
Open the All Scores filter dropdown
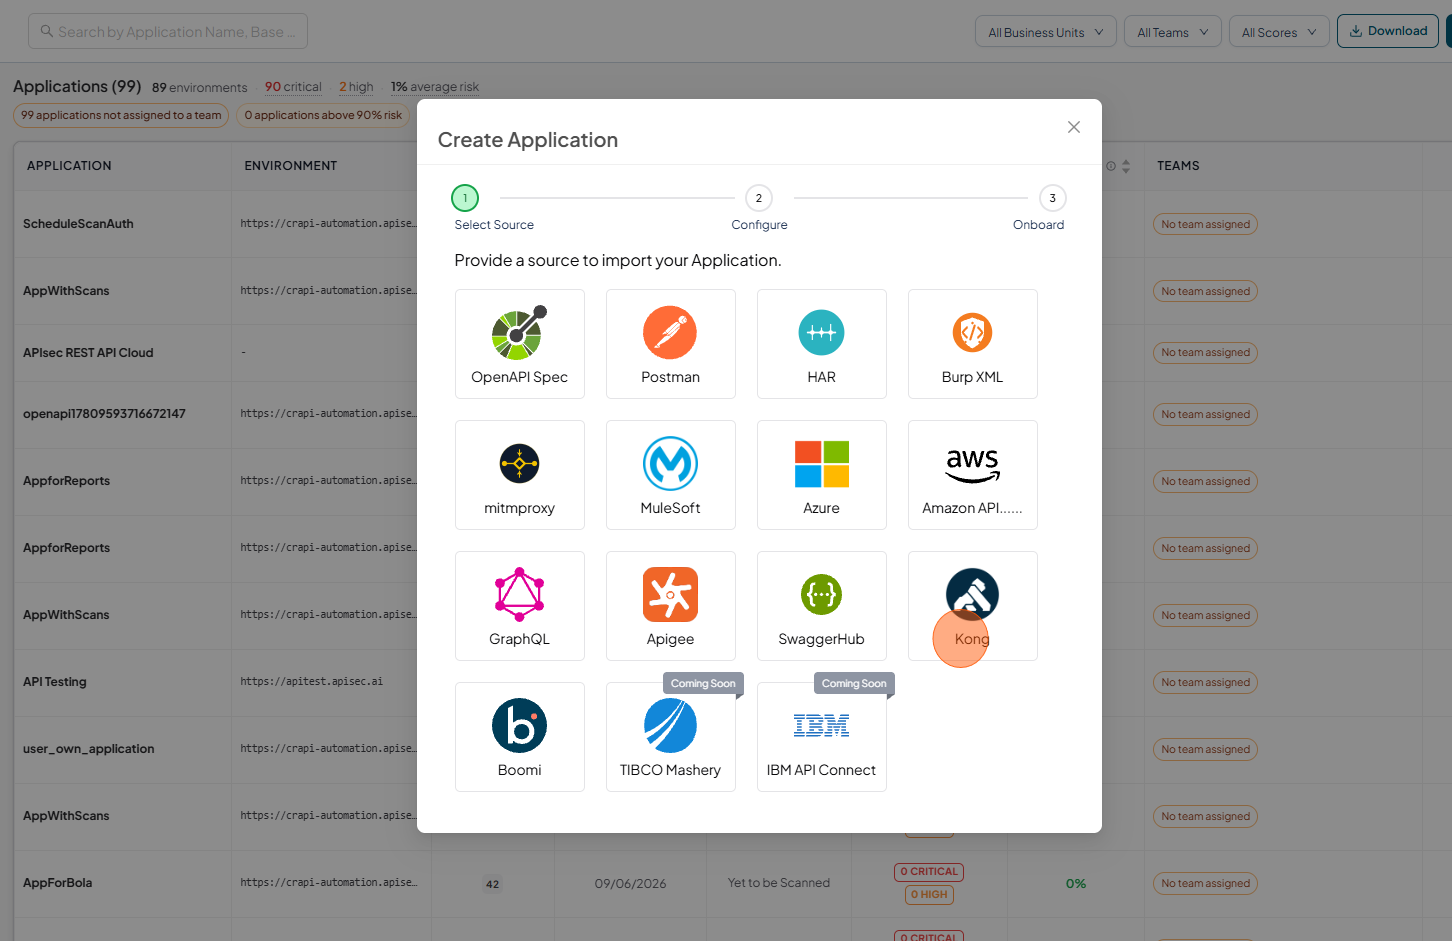coord(1279,32)
